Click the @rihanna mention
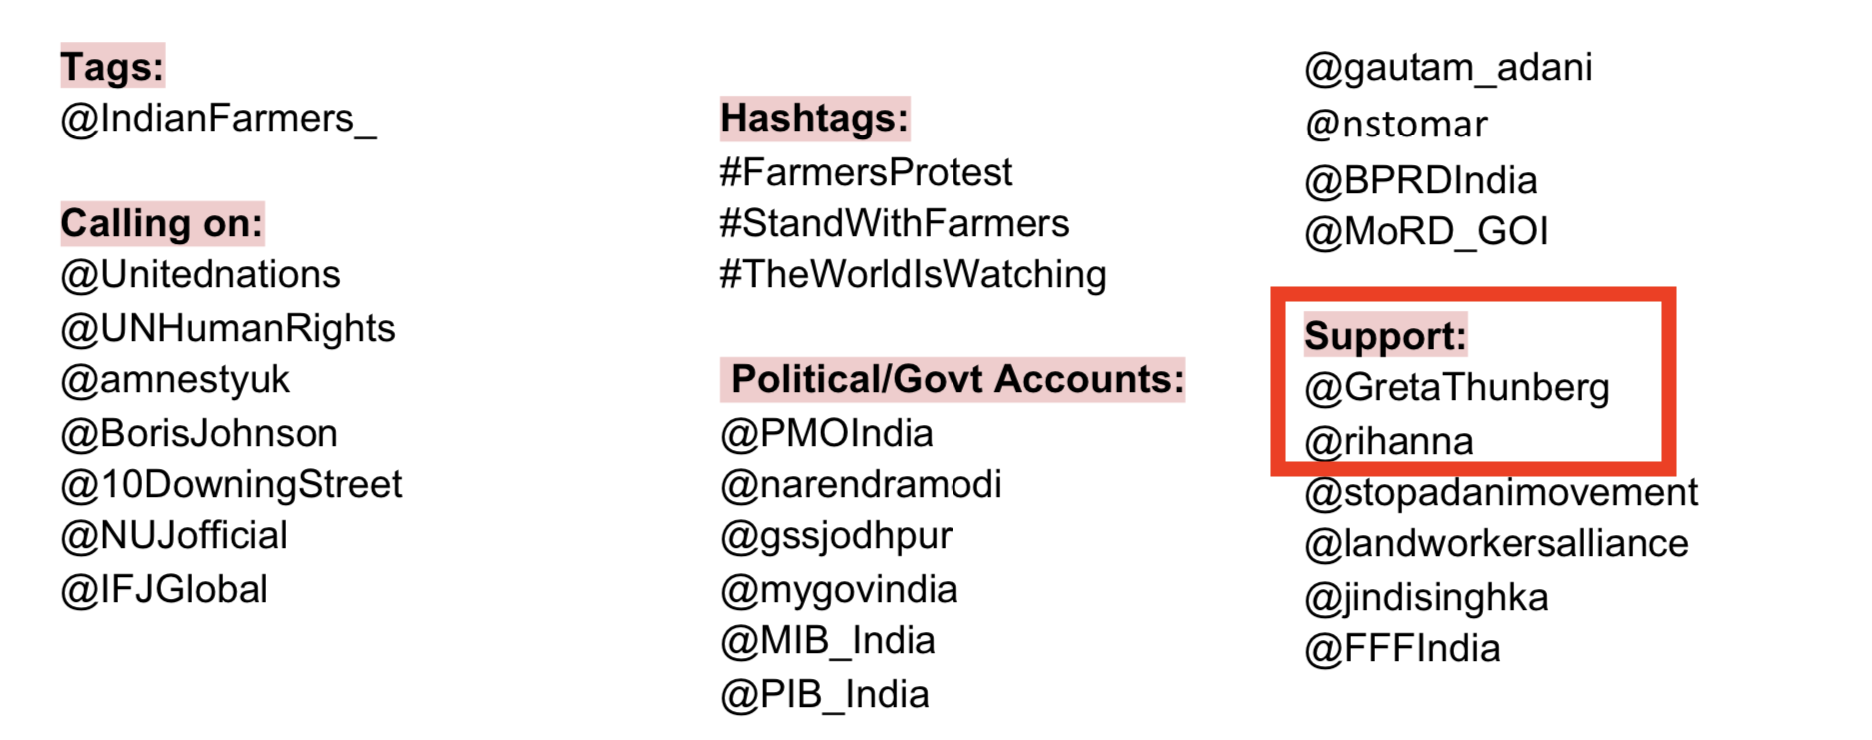1872x740 pixels. pyautogui.click(x=1389, y=441)
